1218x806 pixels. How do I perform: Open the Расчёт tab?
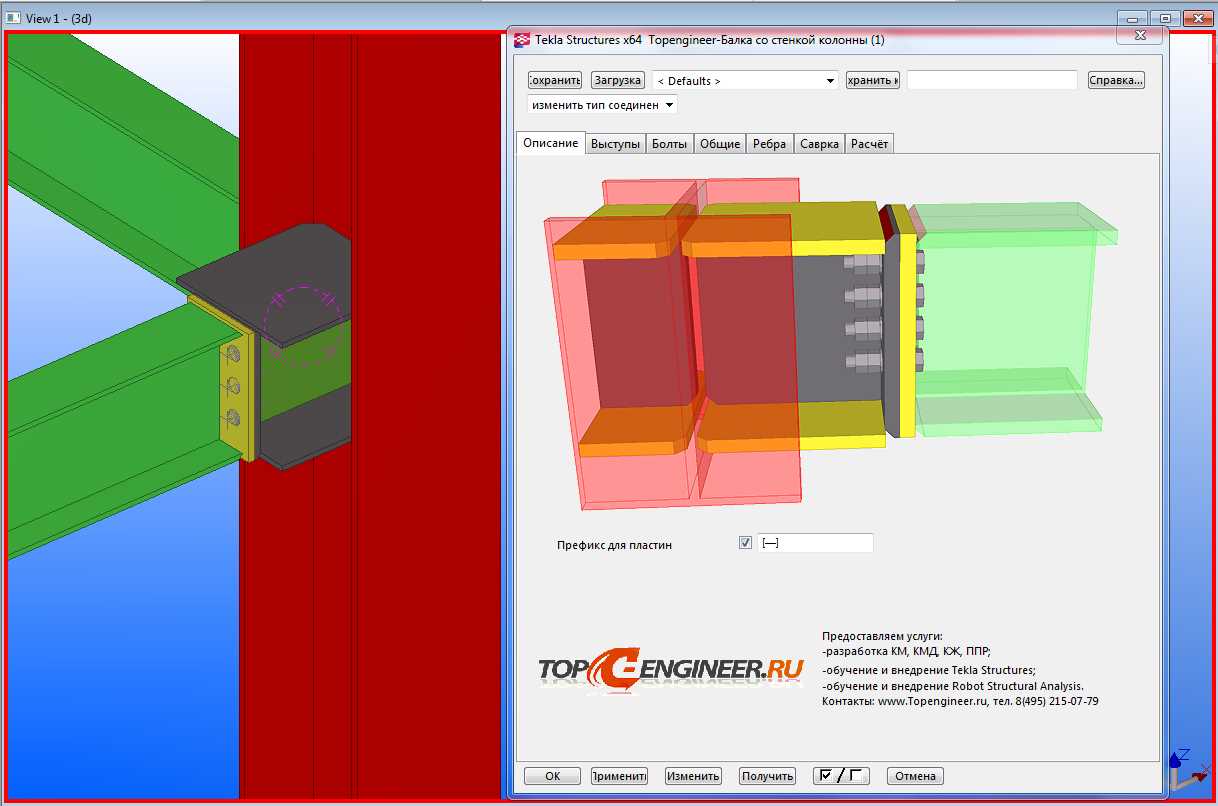point(869,144)
